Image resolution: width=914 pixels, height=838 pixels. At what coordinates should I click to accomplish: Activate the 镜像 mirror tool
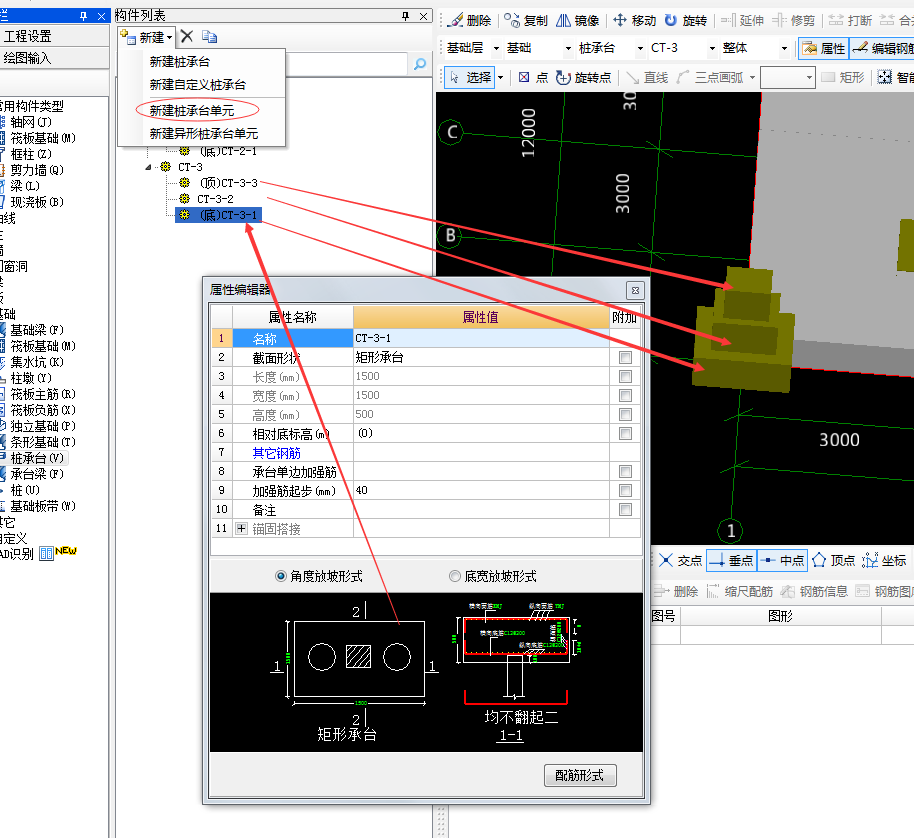click(577, 20)
